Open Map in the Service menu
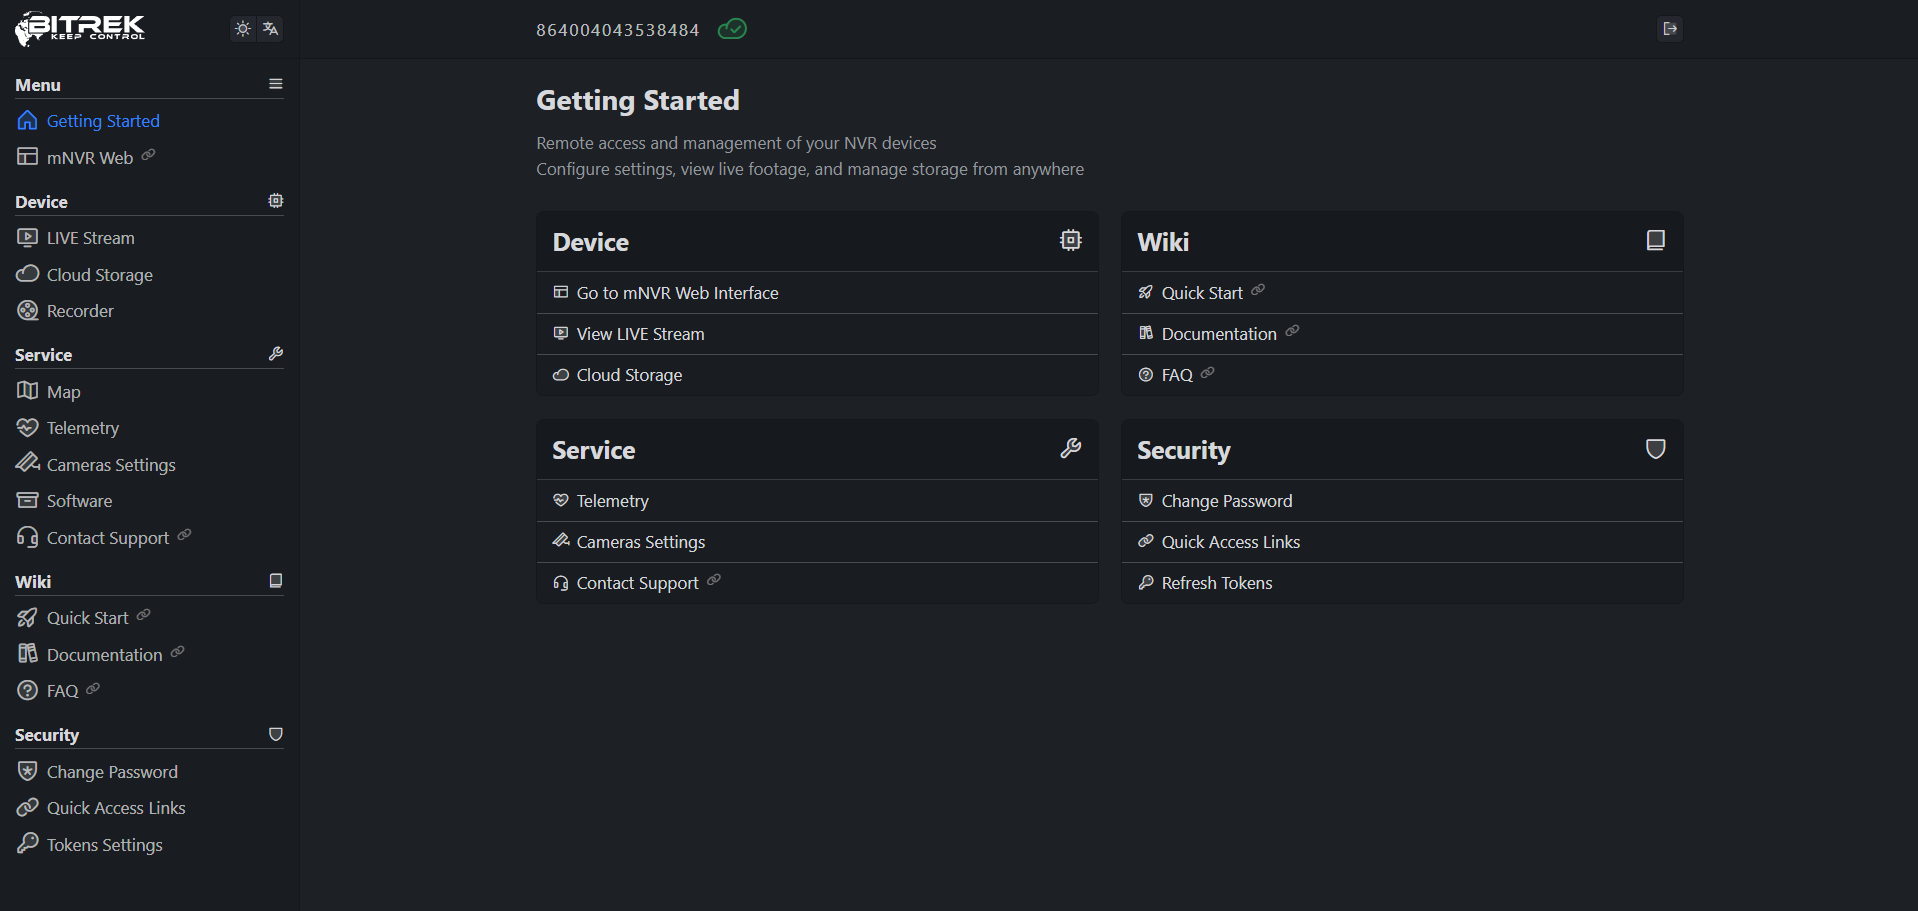Image resolution: width=1918 pixels, height=911 pixels. pyautogui.click(x=63, y=392)
